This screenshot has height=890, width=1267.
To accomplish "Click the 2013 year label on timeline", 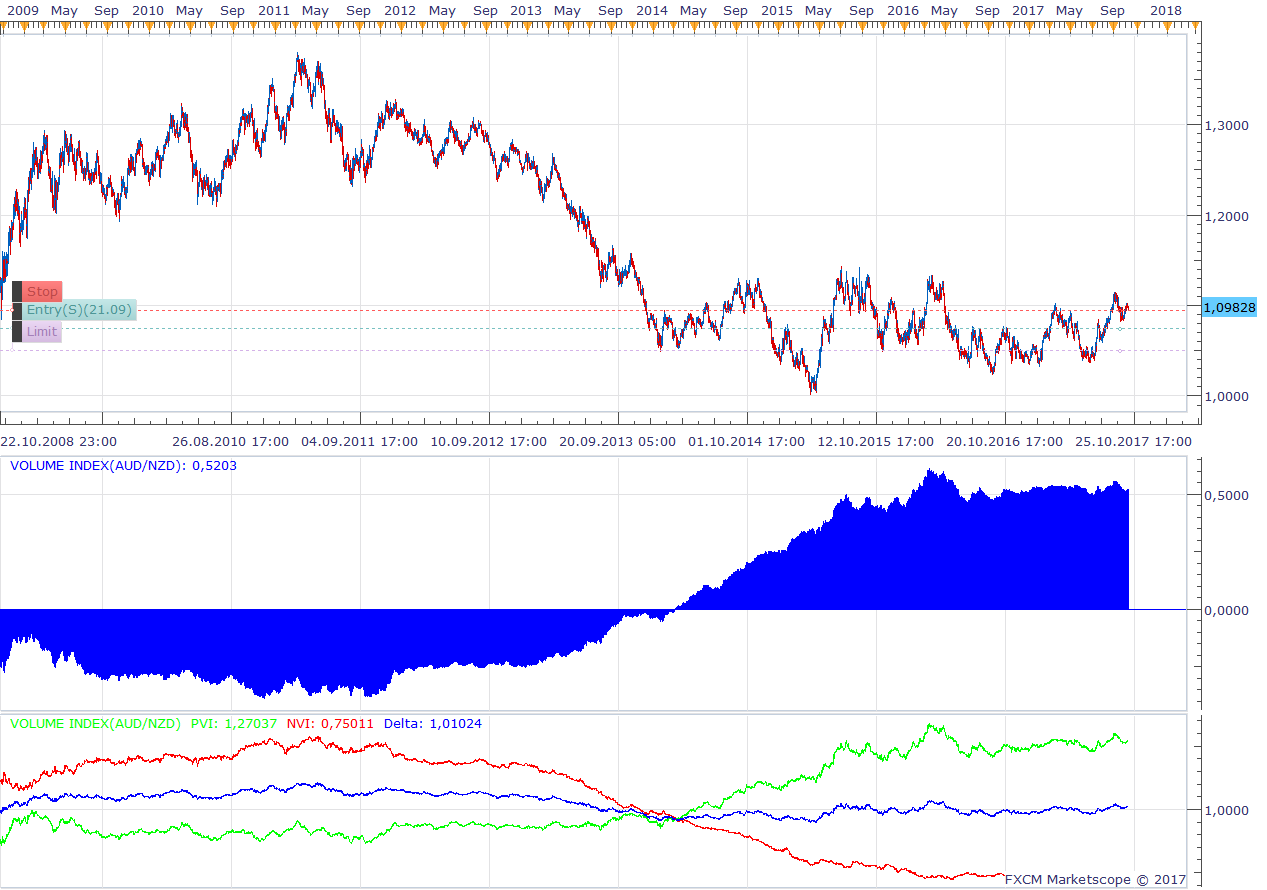I will [526, 10].
